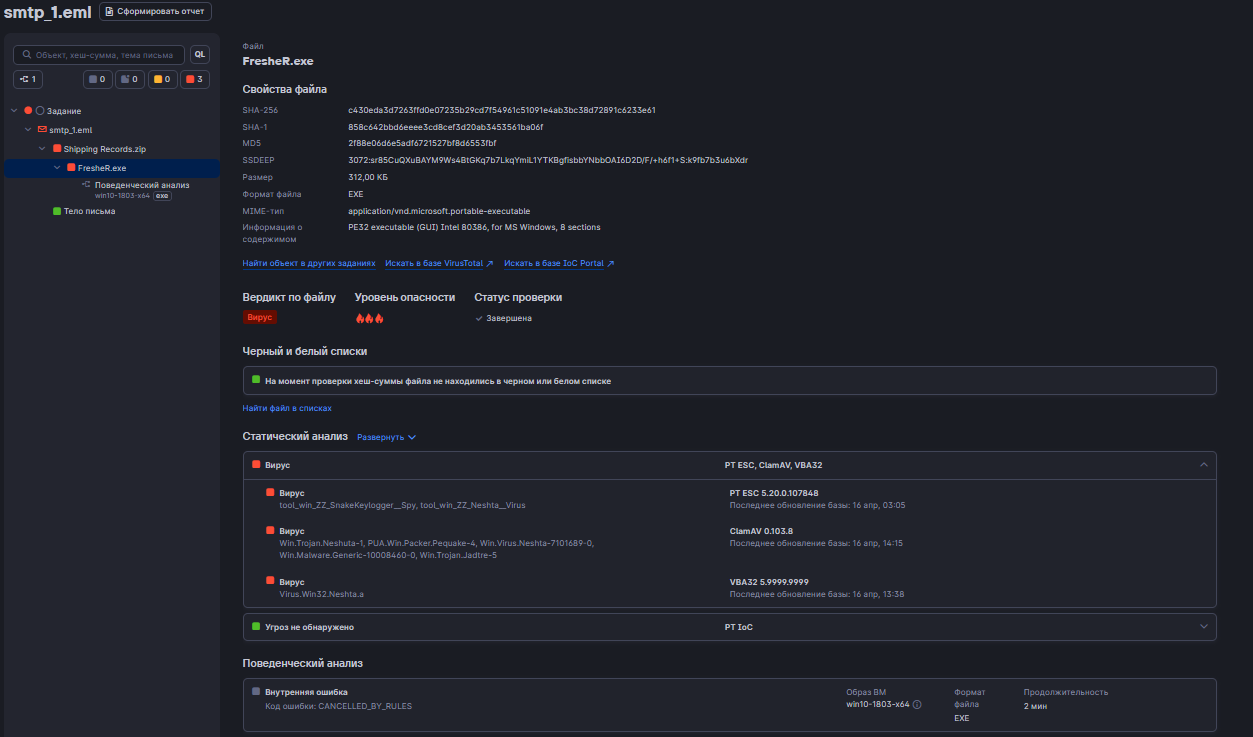The width and height of the screenshot is (1253, 737).
Task: Select Тело письма tree item
Action: point(90,211)
